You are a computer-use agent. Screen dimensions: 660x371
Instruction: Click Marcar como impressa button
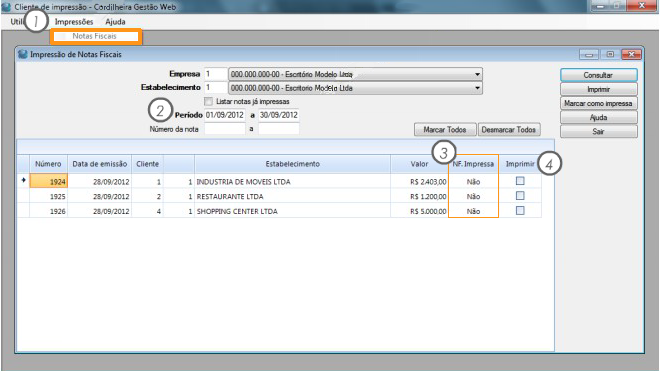point(598,103)
